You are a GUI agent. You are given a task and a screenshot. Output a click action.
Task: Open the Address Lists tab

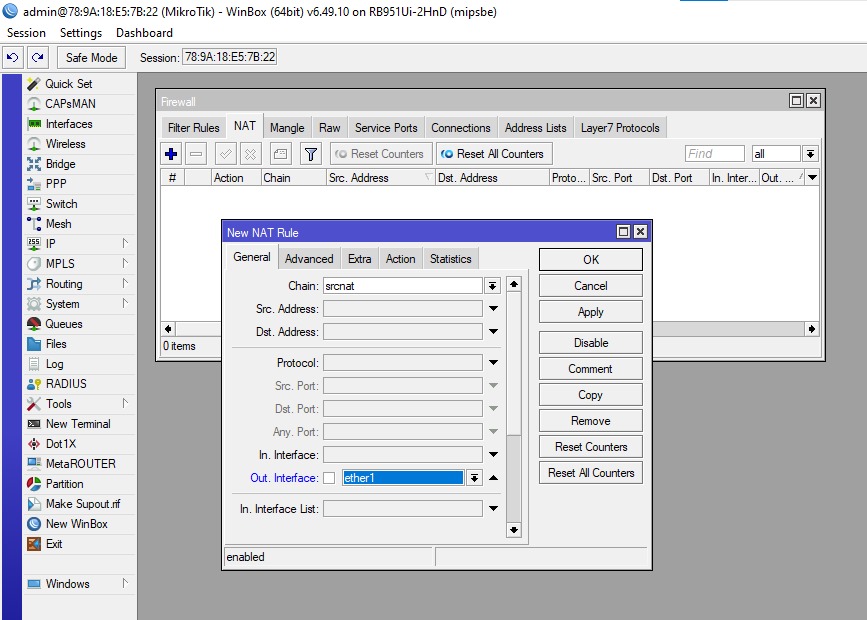[535, 128]
